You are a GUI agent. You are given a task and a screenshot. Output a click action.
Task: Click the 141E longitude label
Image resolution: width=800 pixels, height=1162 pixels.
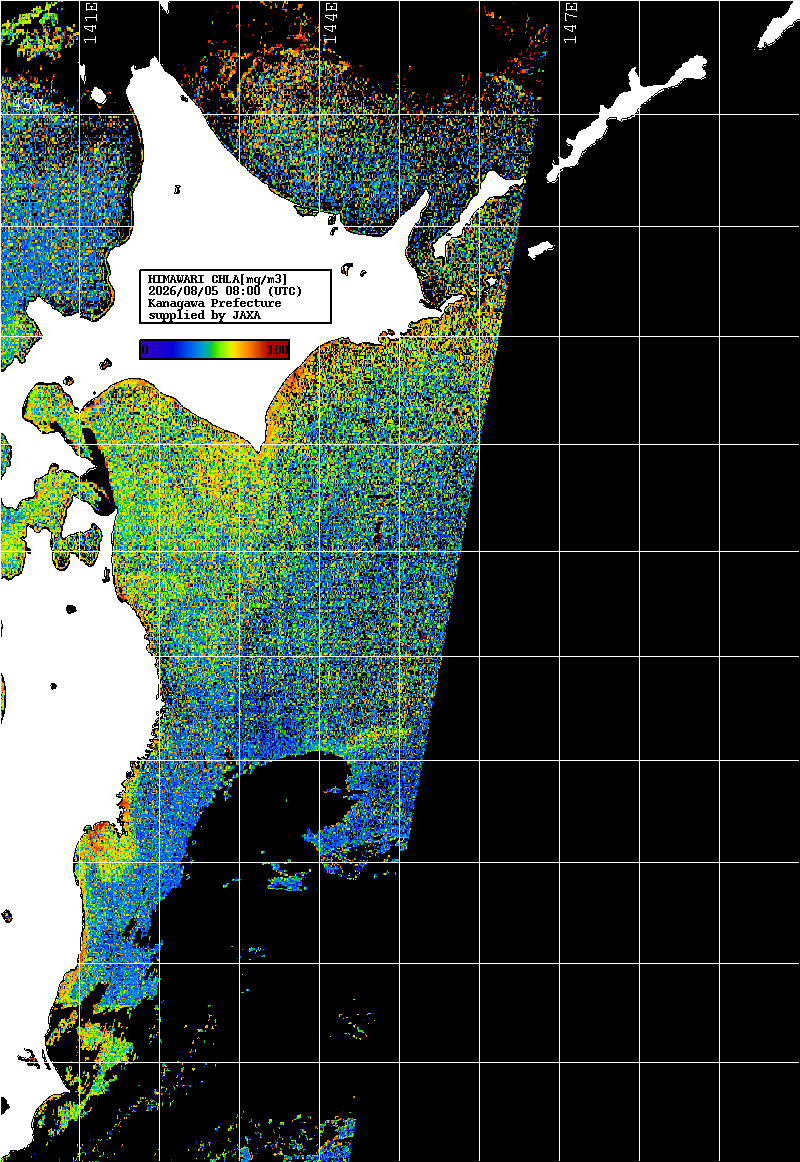pos(90,23)
